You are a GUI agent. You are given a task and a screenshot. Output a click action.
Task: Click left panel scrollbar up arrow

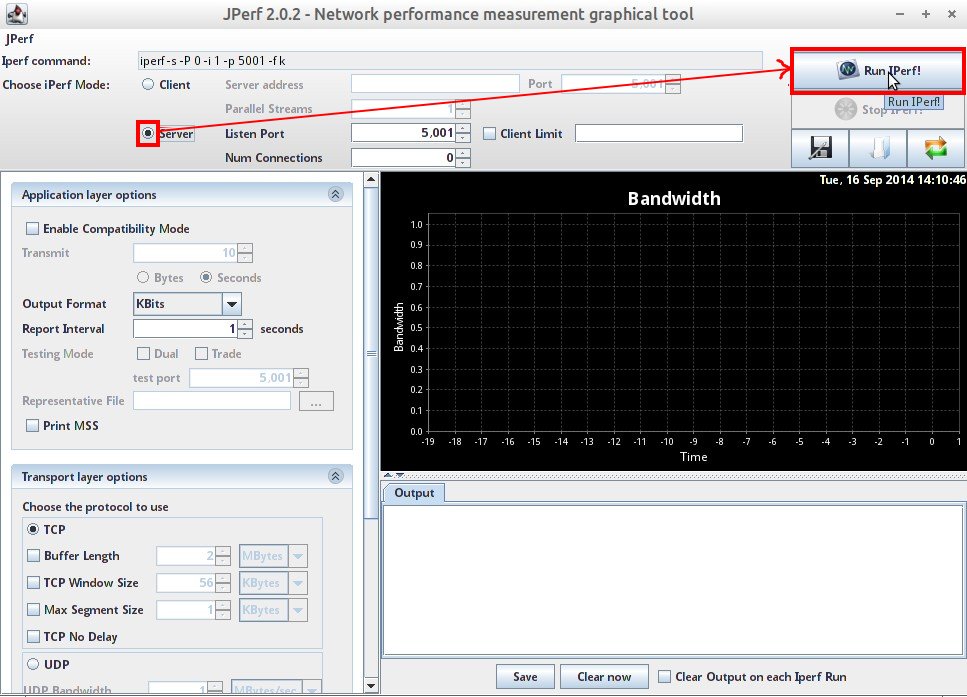pos(371,179)
